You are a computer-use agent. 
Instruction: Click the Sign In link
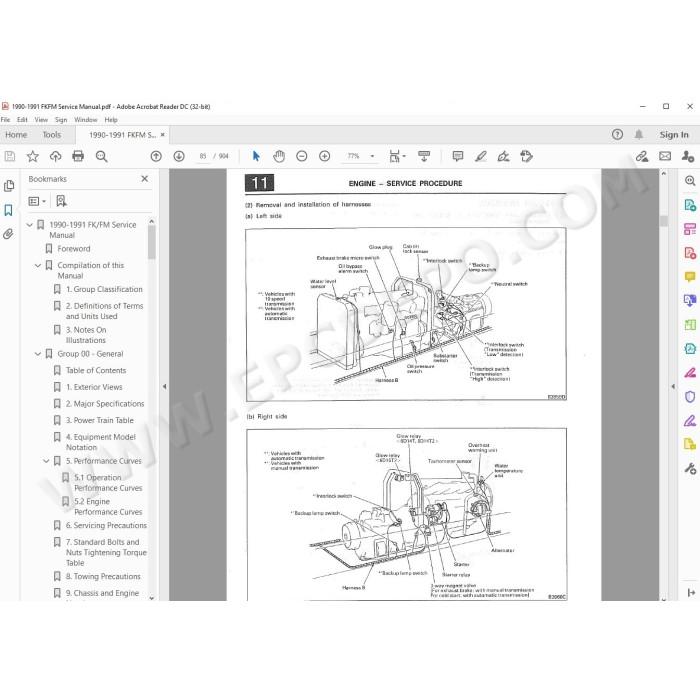(x=674, y=134)
